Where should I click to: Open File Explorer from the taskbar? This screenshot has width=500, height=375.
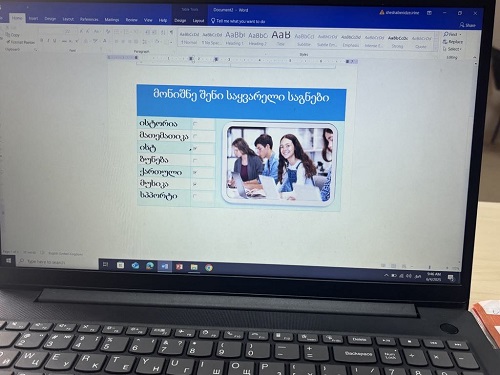[x=194, y=267]
